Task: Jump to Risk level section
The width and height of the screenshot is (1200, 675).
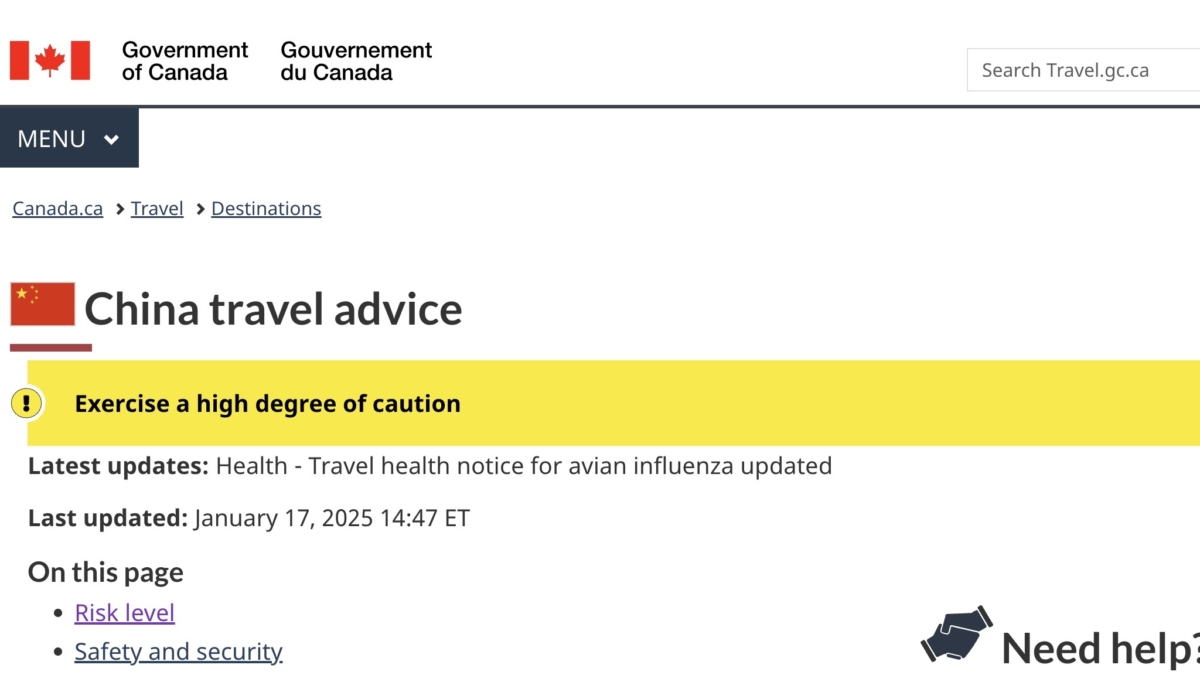Action: 125,613
